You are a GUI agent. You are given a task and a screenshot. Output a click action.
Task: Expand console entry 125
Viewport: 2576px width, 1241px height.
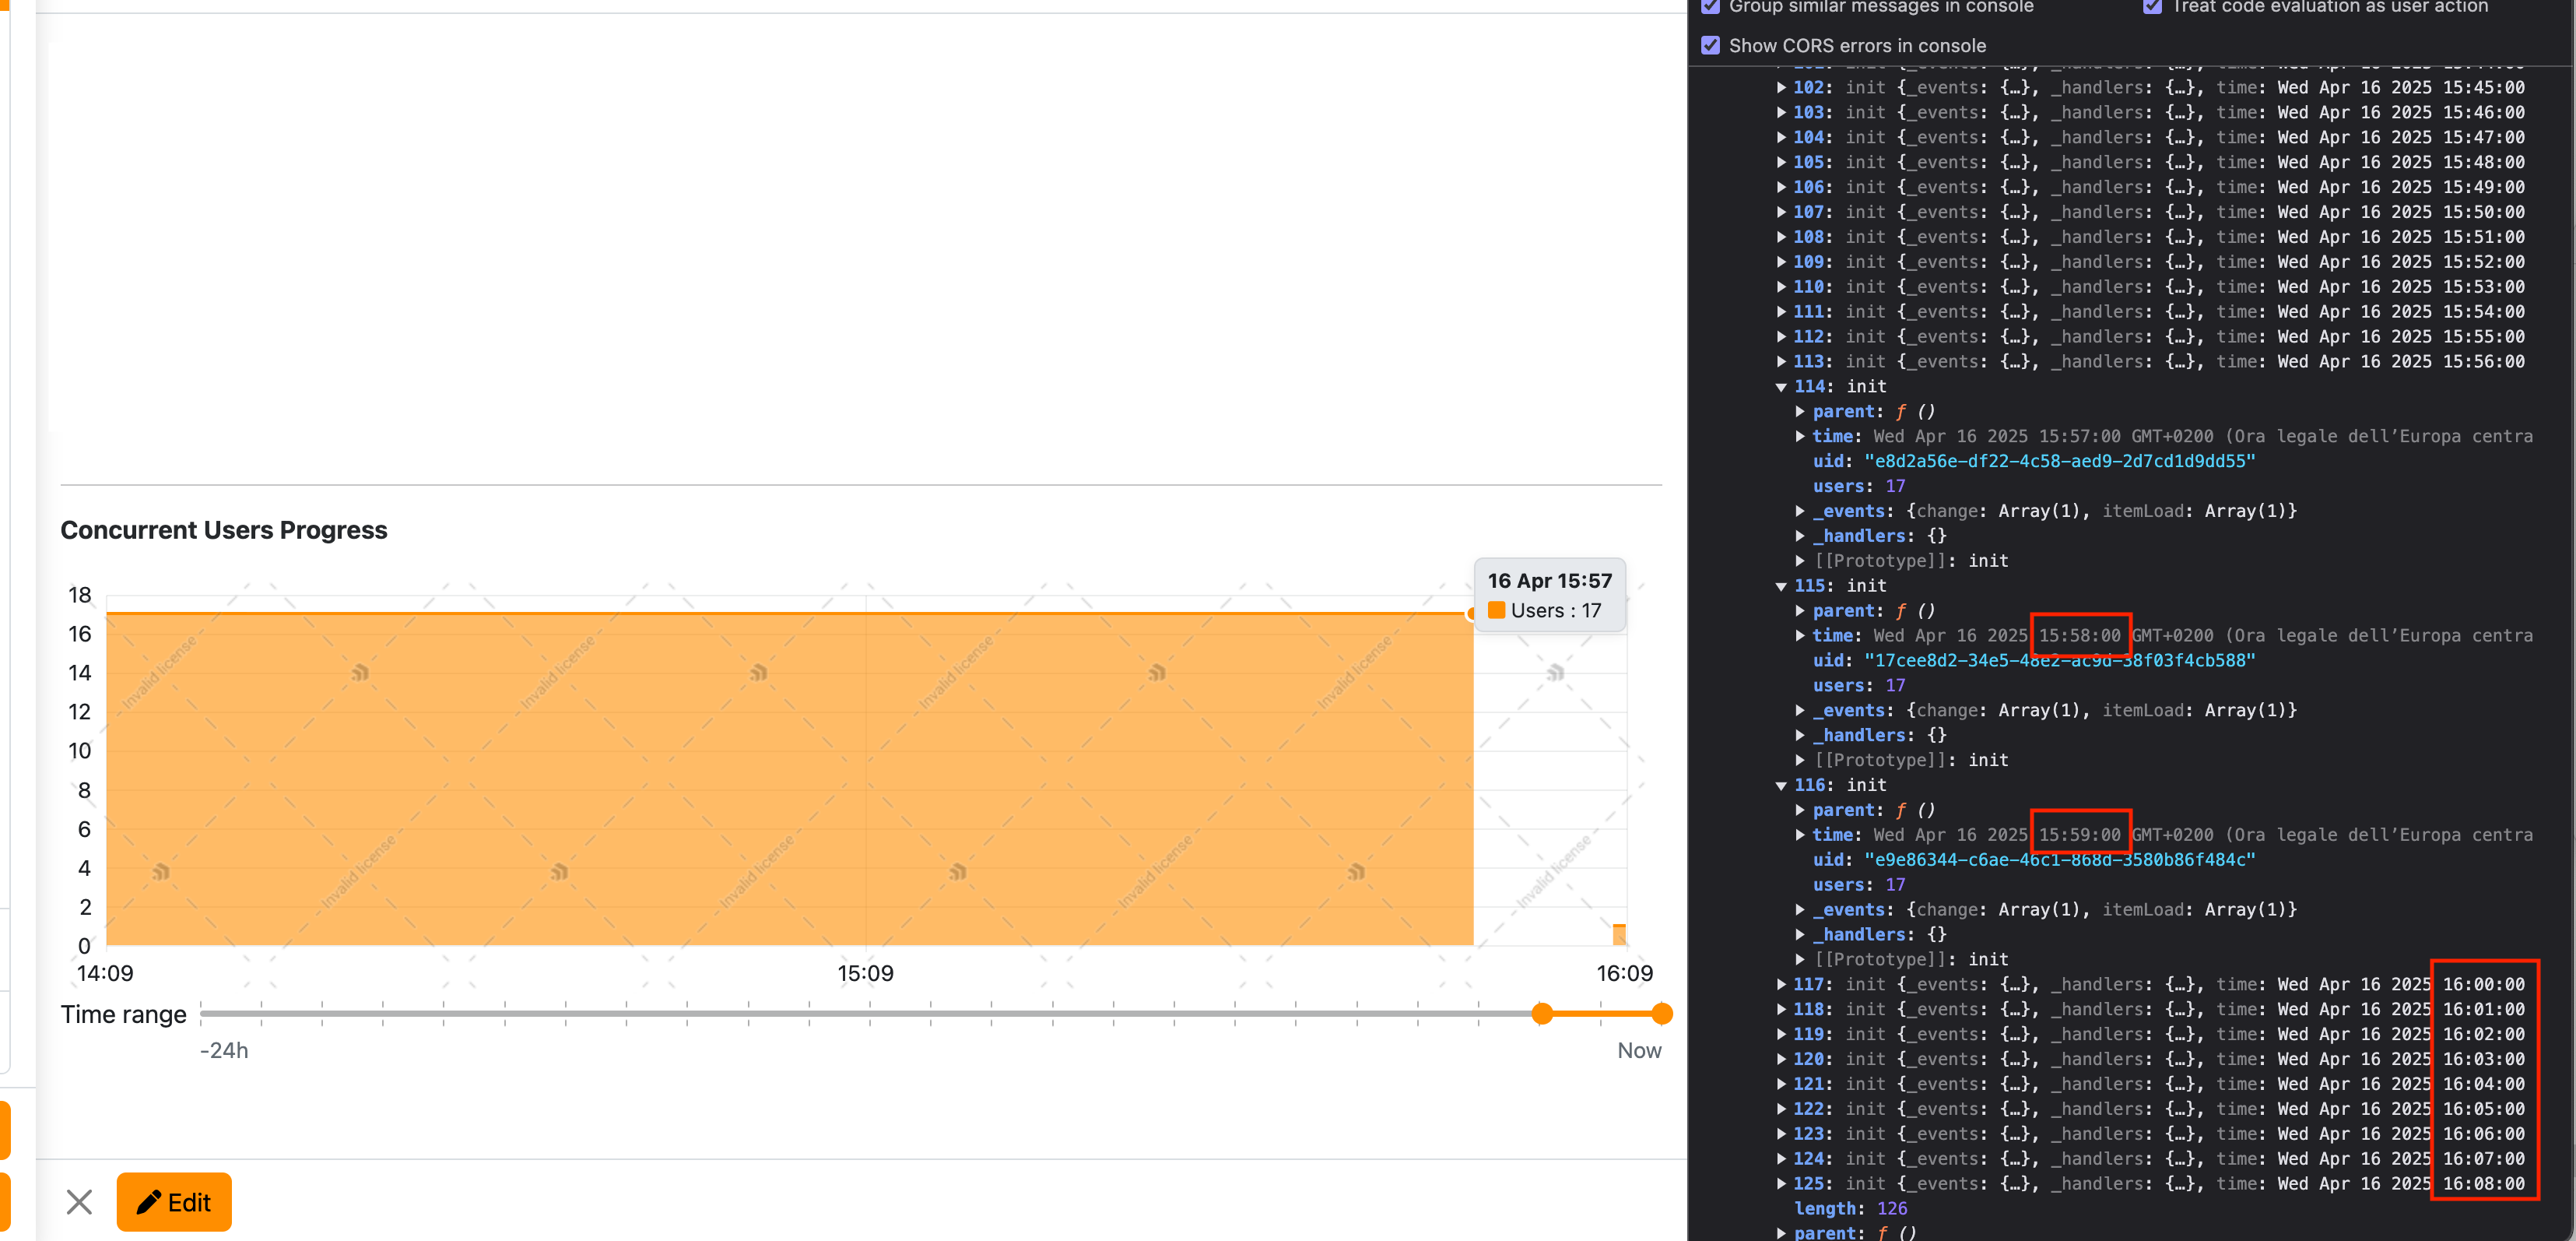pos(1781,1184)
